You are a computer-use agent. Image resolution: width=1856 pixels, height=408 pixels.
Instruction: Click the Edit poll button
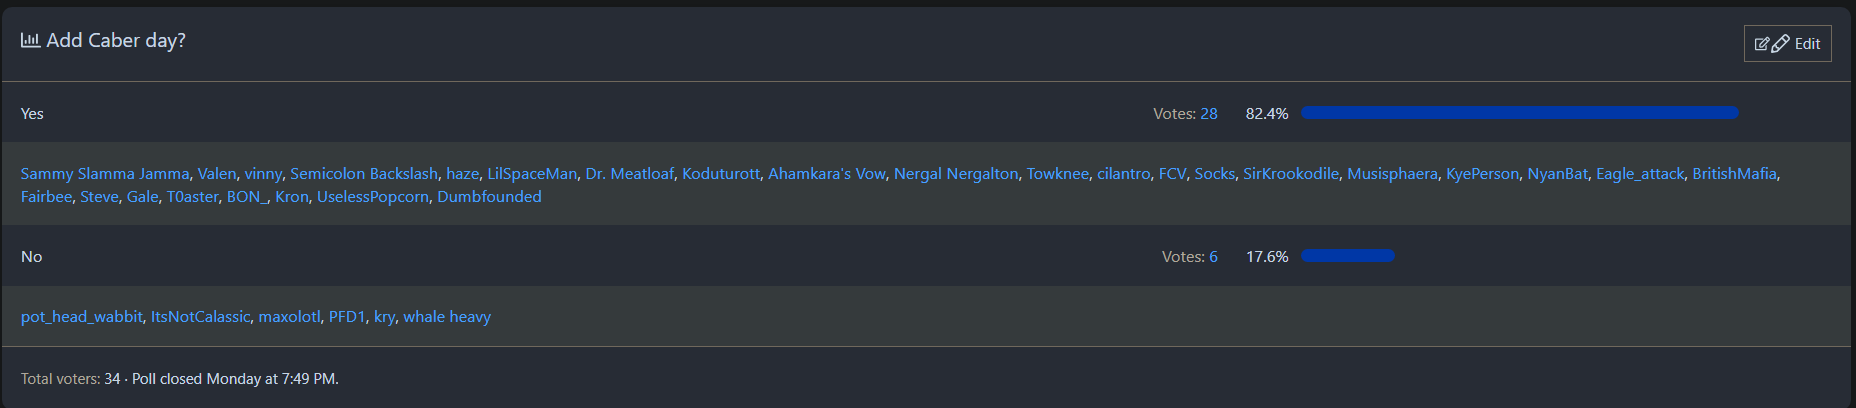1787,44
